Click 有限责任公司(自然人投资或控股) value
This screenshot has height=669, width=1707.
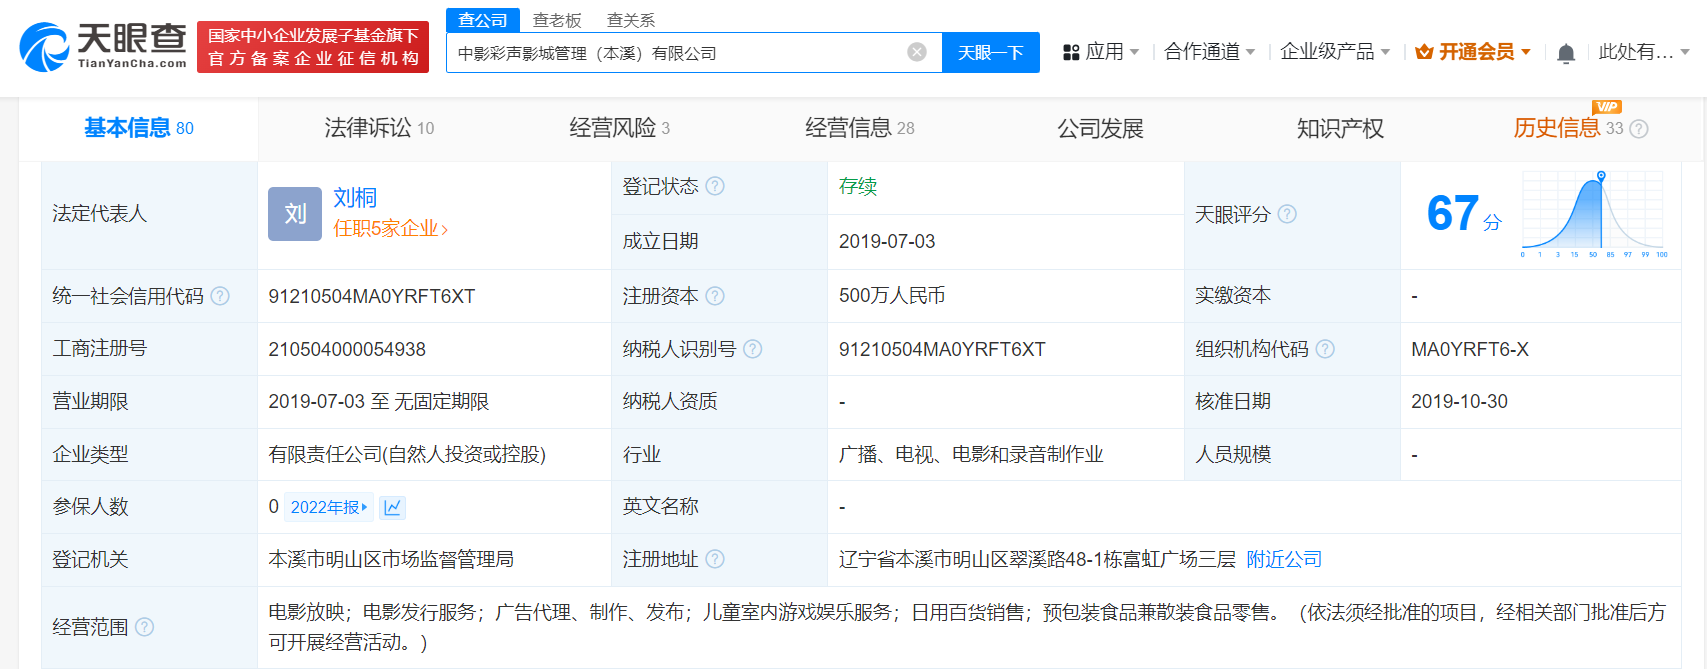(407, 454)
